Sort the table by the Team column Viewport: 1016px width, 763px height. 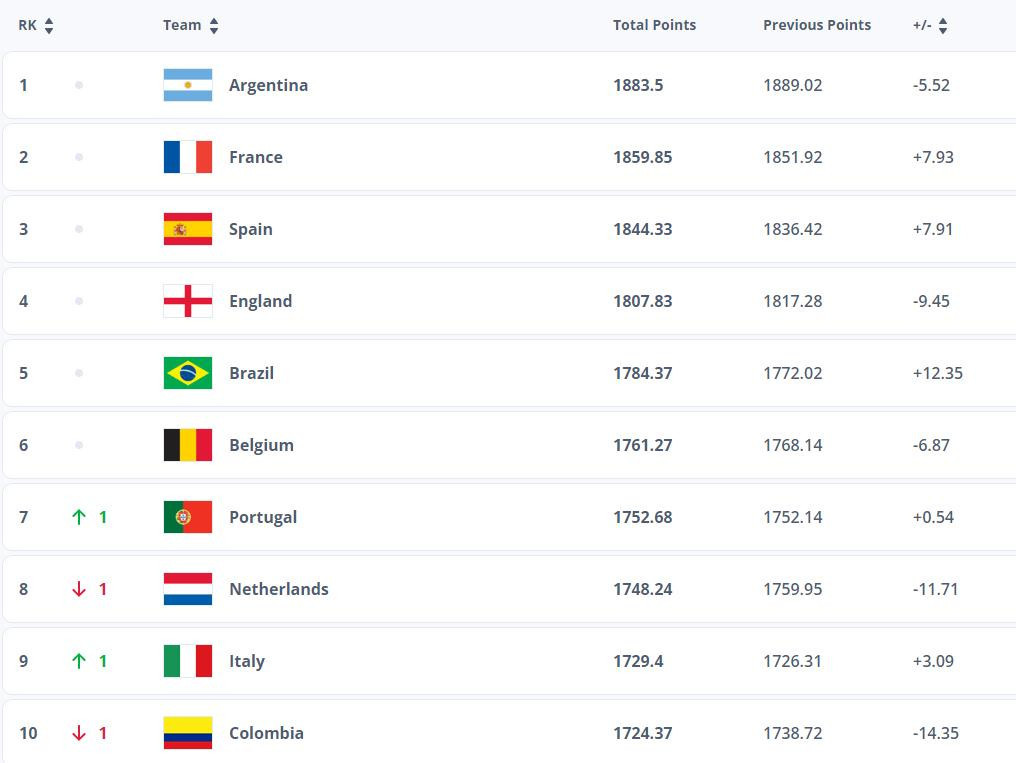(191, 25)
